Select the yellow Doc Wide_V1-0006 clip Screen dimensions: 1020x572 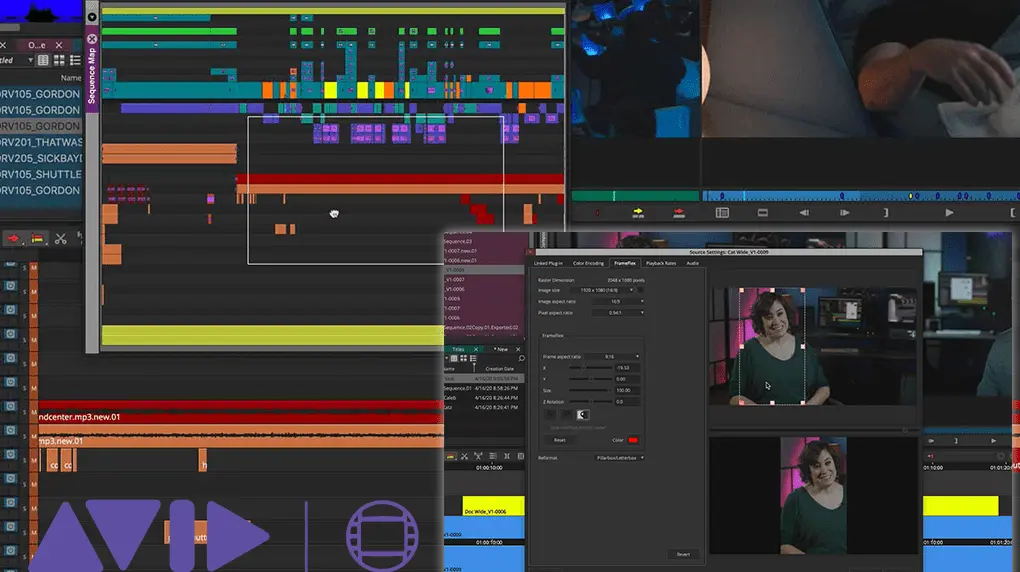pos(493,506)
